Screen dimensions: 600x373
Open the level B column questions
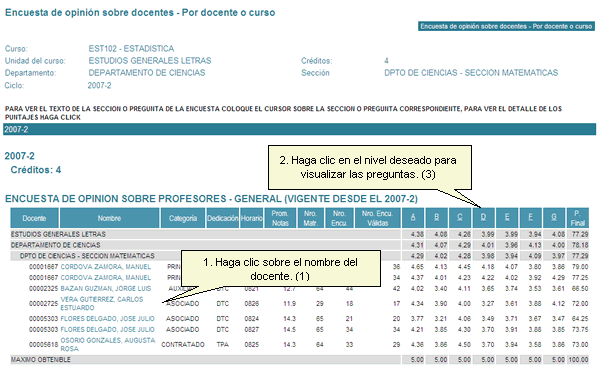pos(436,218)
